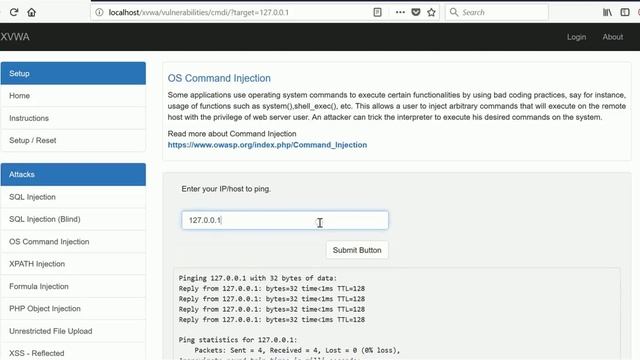Open XSS - Reflected attack page

[73, 352]
